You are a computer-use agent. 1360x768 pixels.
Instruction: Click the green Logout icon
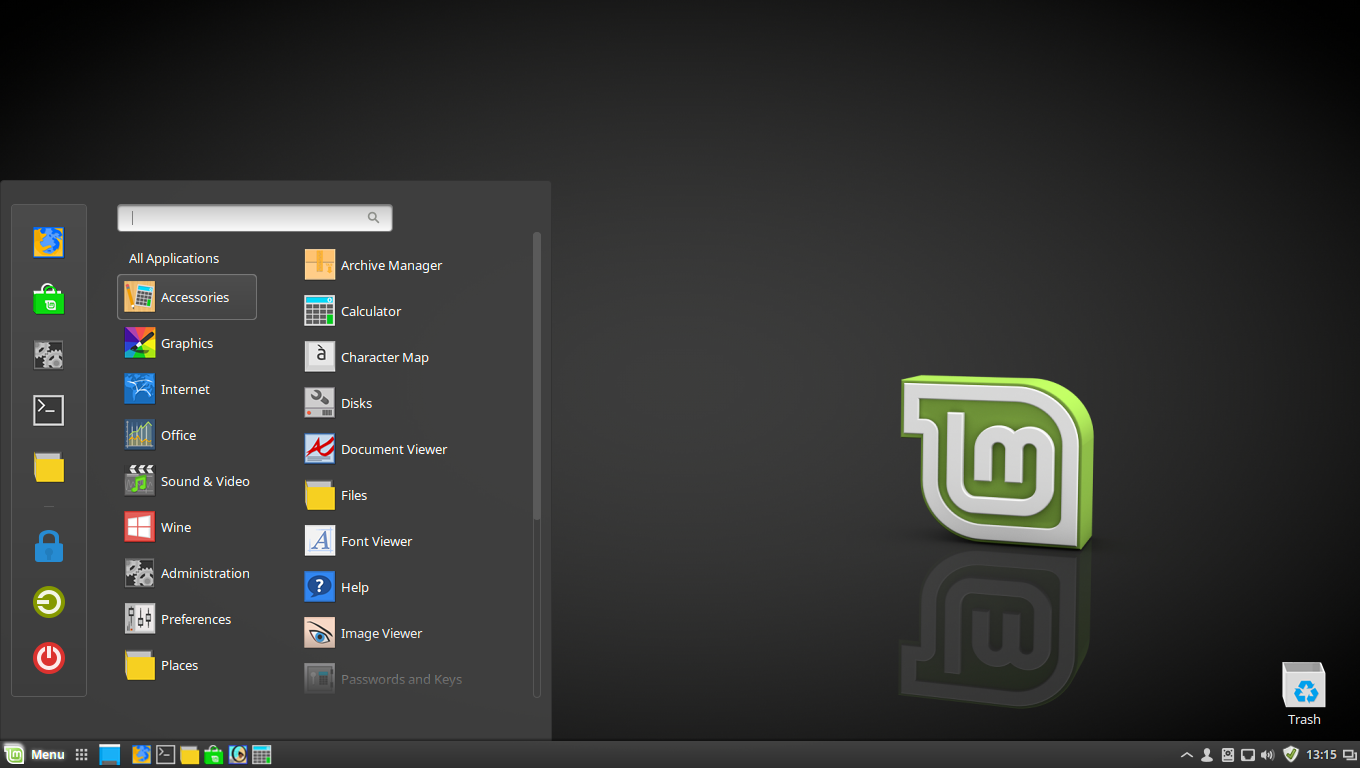tap(49, 602)
